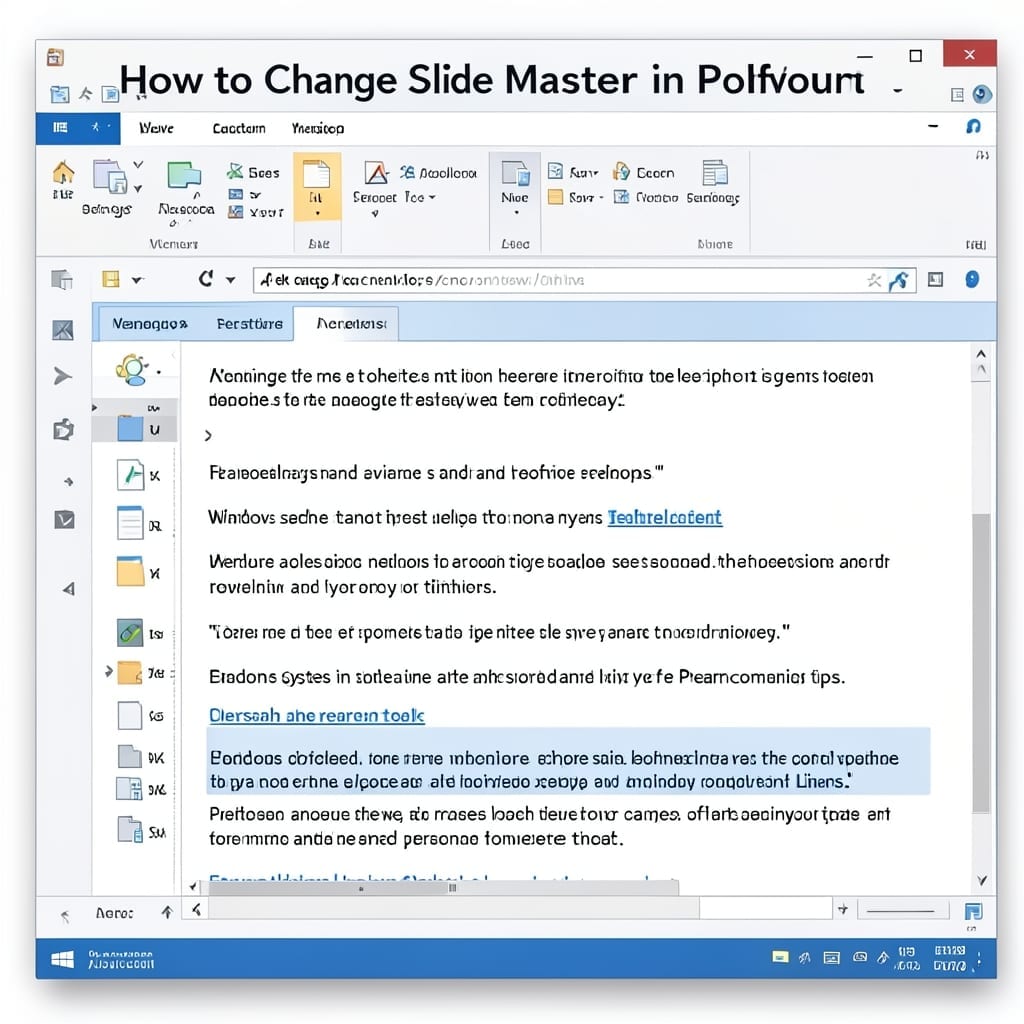Select the SM file item in list
The image size is (1024, 1024).
[141, 830]
